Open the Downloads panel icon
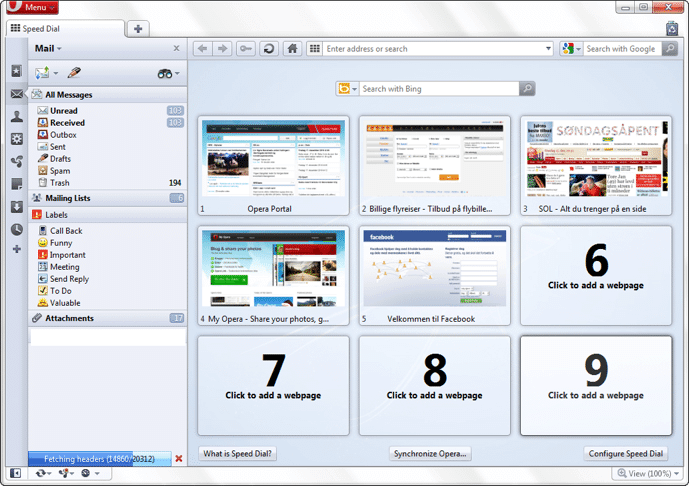Viewport: 689px width, 486px height. (17, 207)
